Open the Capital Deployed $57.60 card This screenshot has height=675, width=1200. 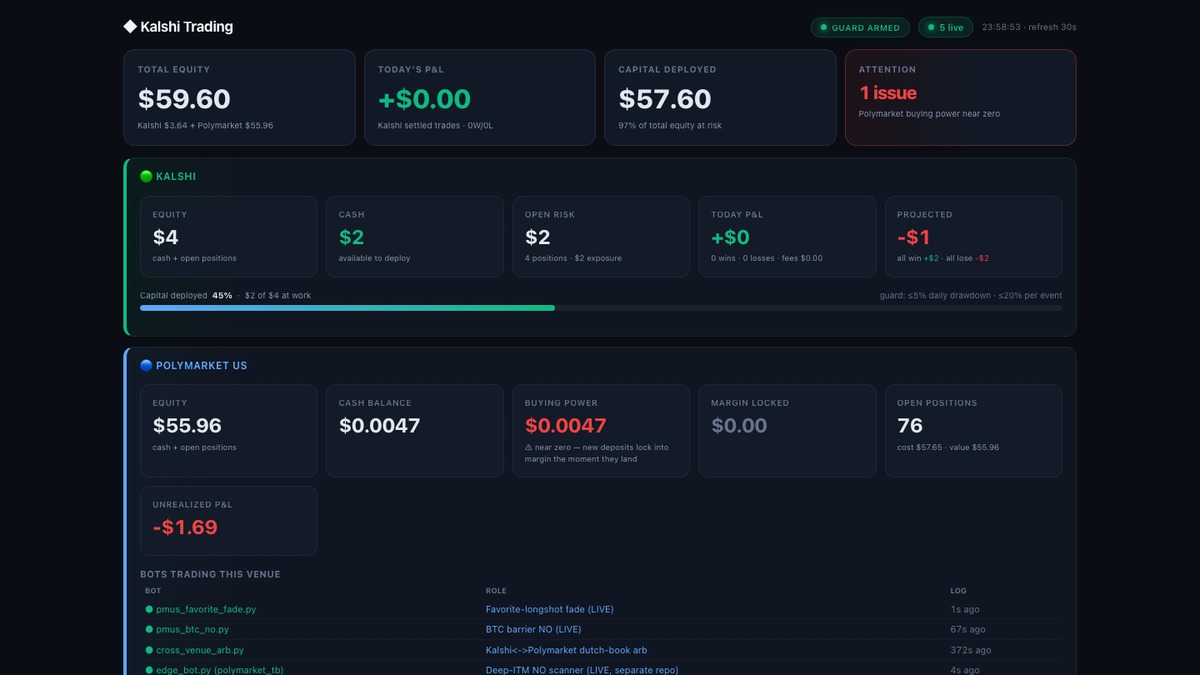[720, 98]
